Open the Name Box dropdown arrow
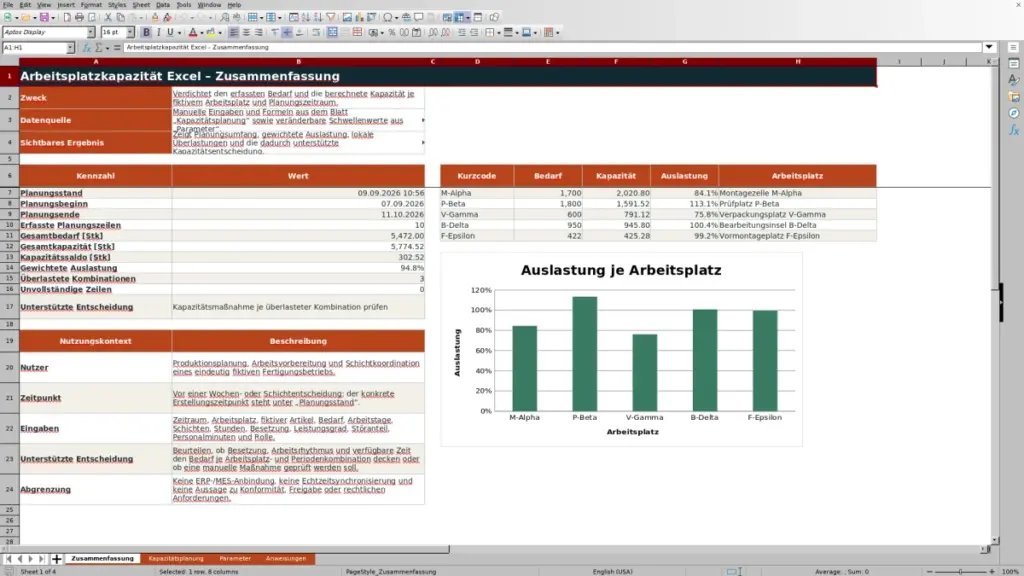Viewport: 1024px width, 576px height. coord(70,48)
